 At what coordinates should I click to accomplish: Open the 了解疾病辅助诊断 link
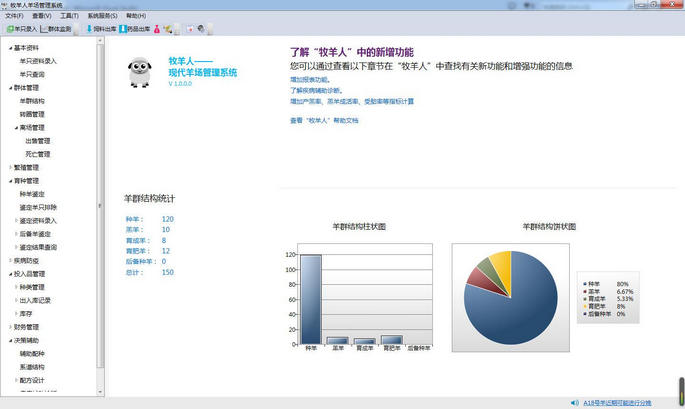316,90
